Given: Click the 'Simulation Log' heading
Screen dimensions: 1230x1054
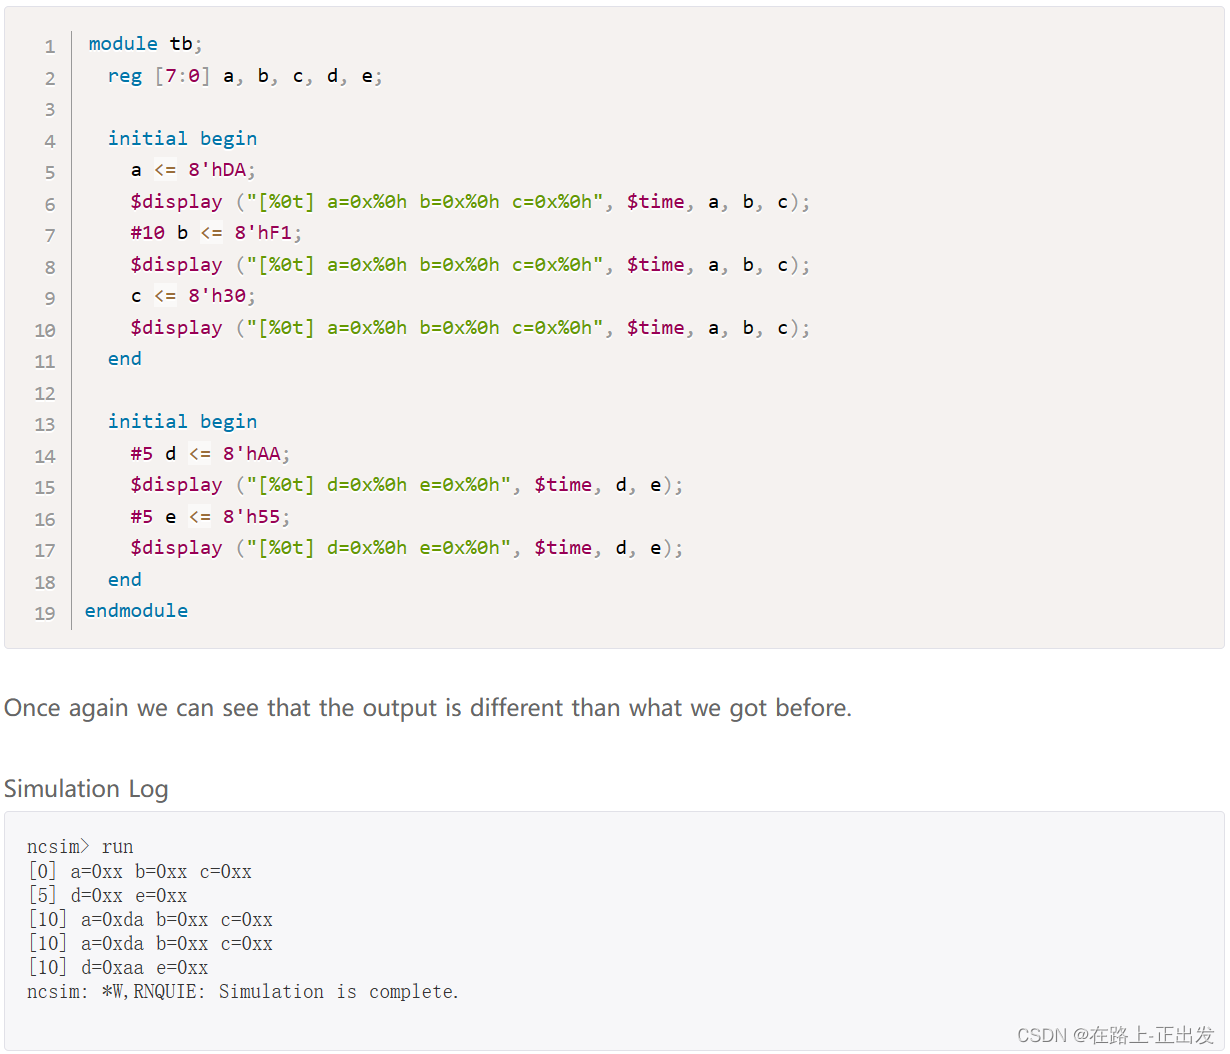Looking at the screenshot, I should coord(86,789).
